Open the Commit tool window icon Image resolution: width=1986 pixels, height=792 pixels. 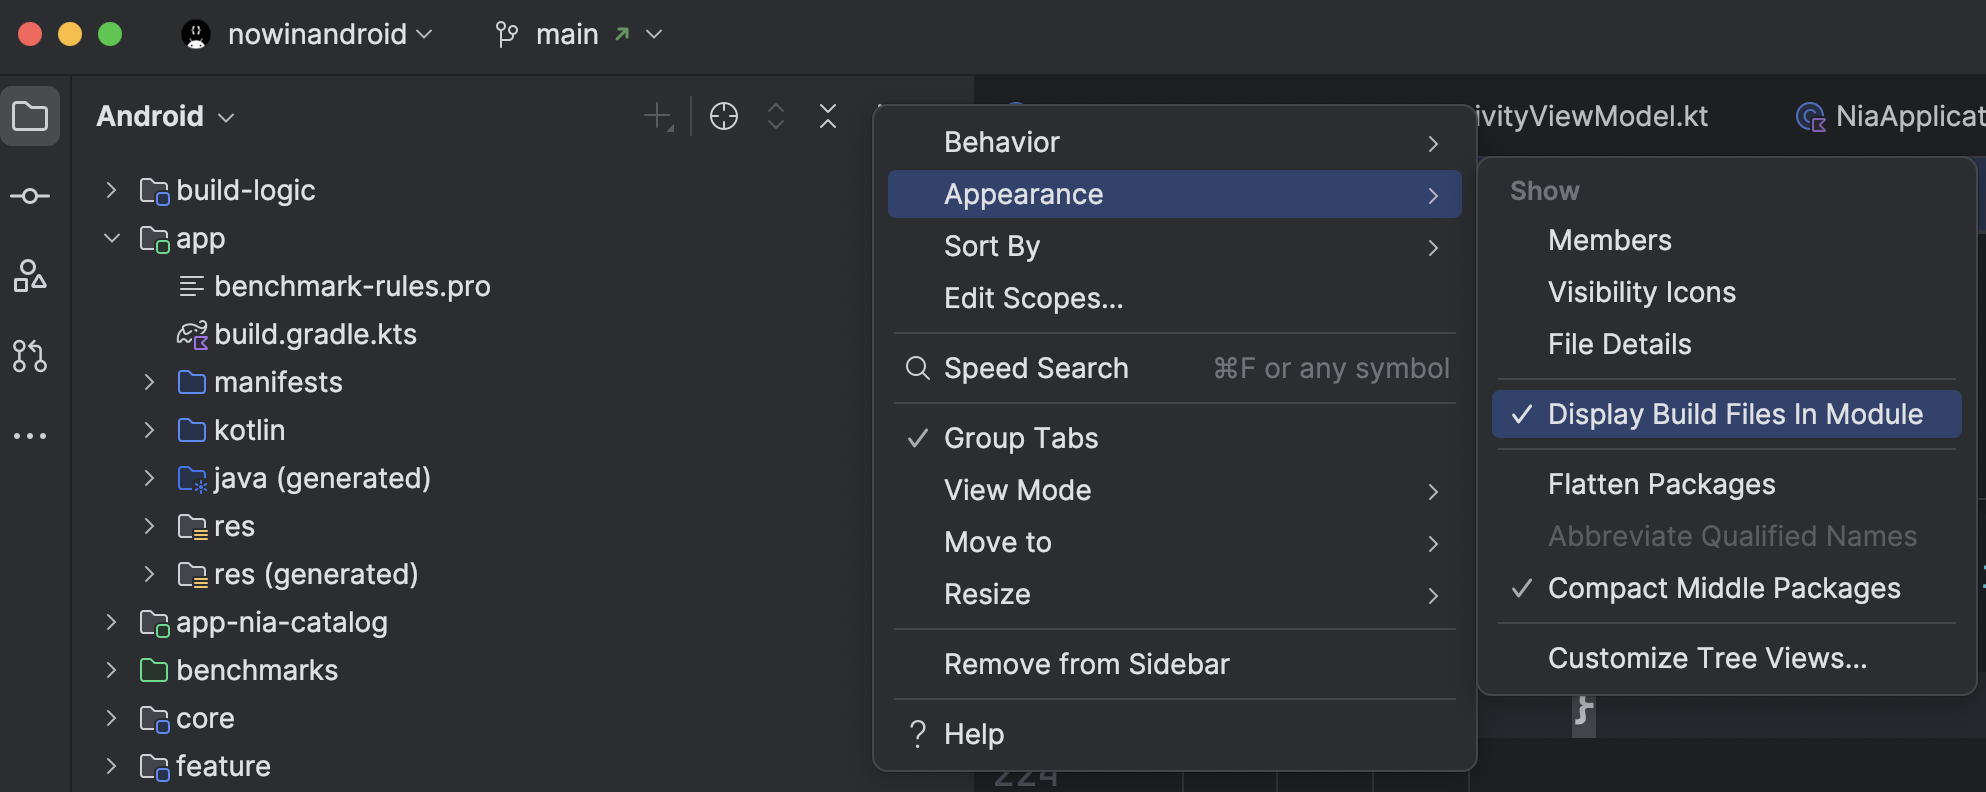pyautogui.click(x=30, y=196)
